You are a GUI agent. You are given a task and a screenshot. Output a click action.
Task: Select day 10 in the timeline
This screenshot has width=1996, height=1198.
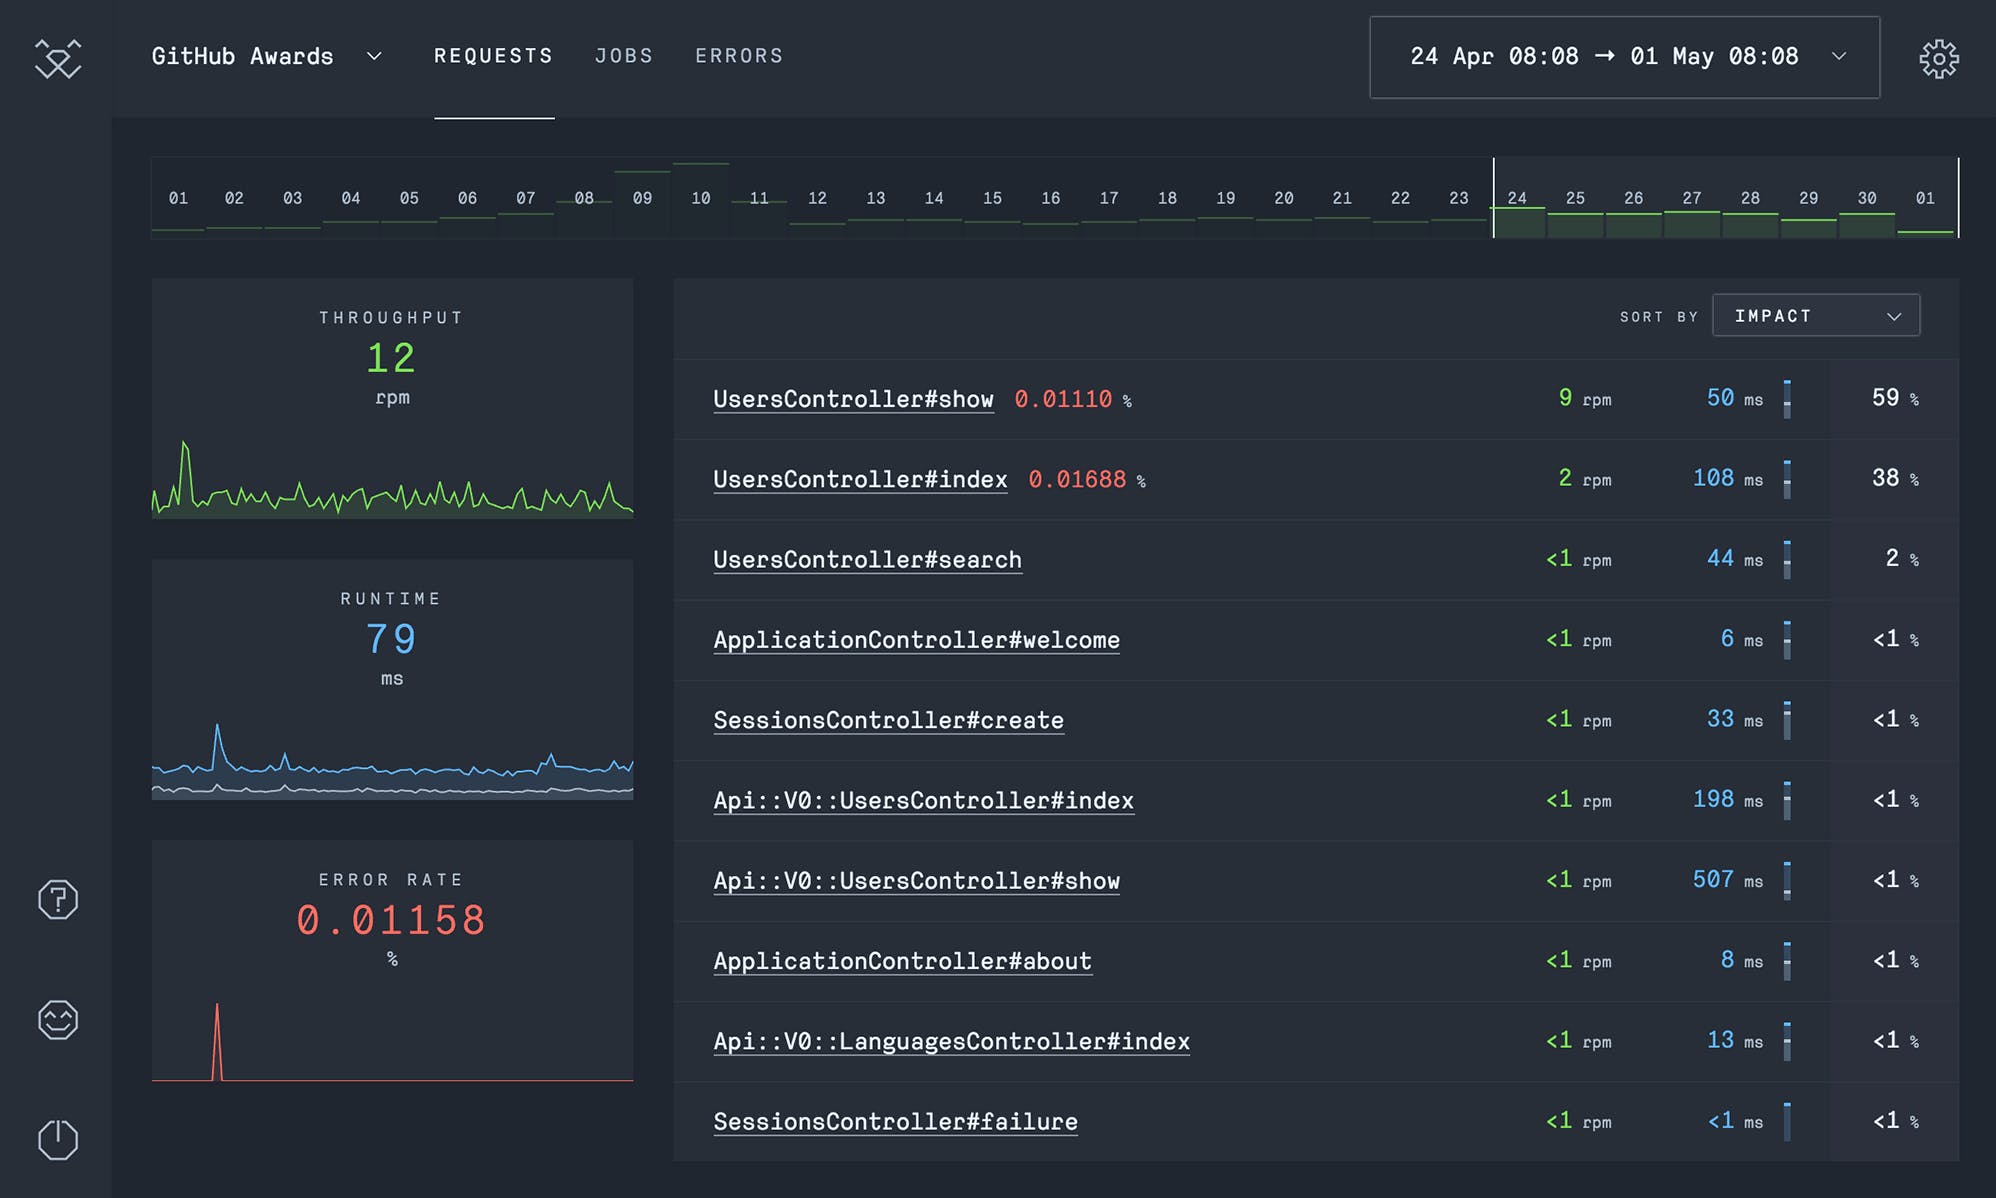701,198
